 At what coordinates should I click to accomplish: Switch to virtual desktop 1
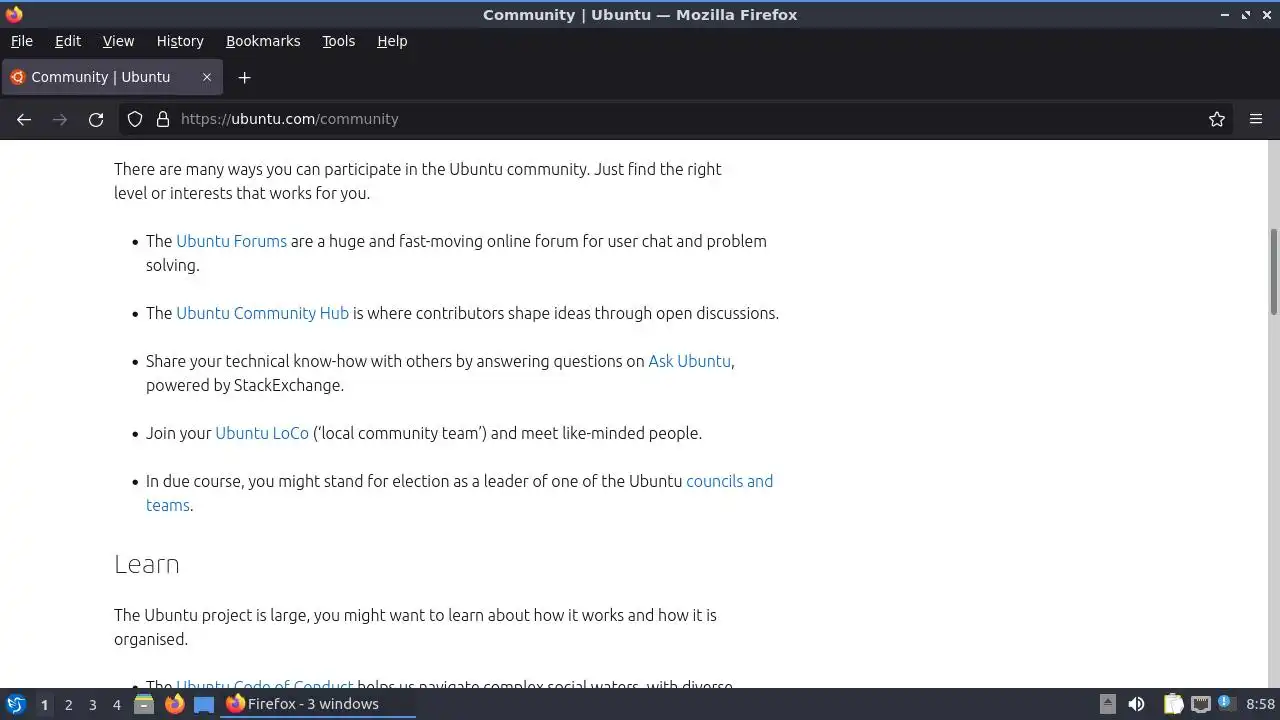tap(44, 704)
